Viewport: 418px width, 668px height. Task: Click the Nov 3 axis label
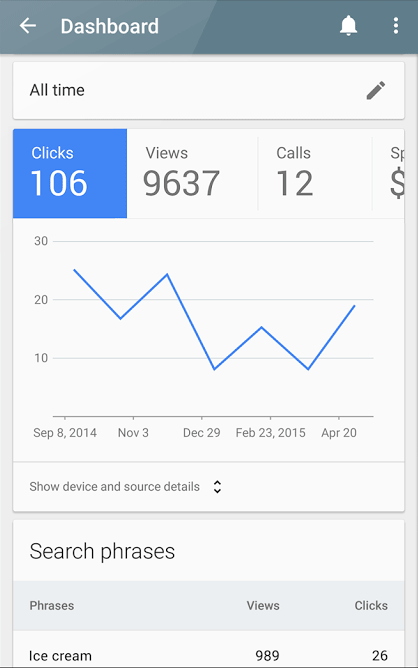[133, 433]
